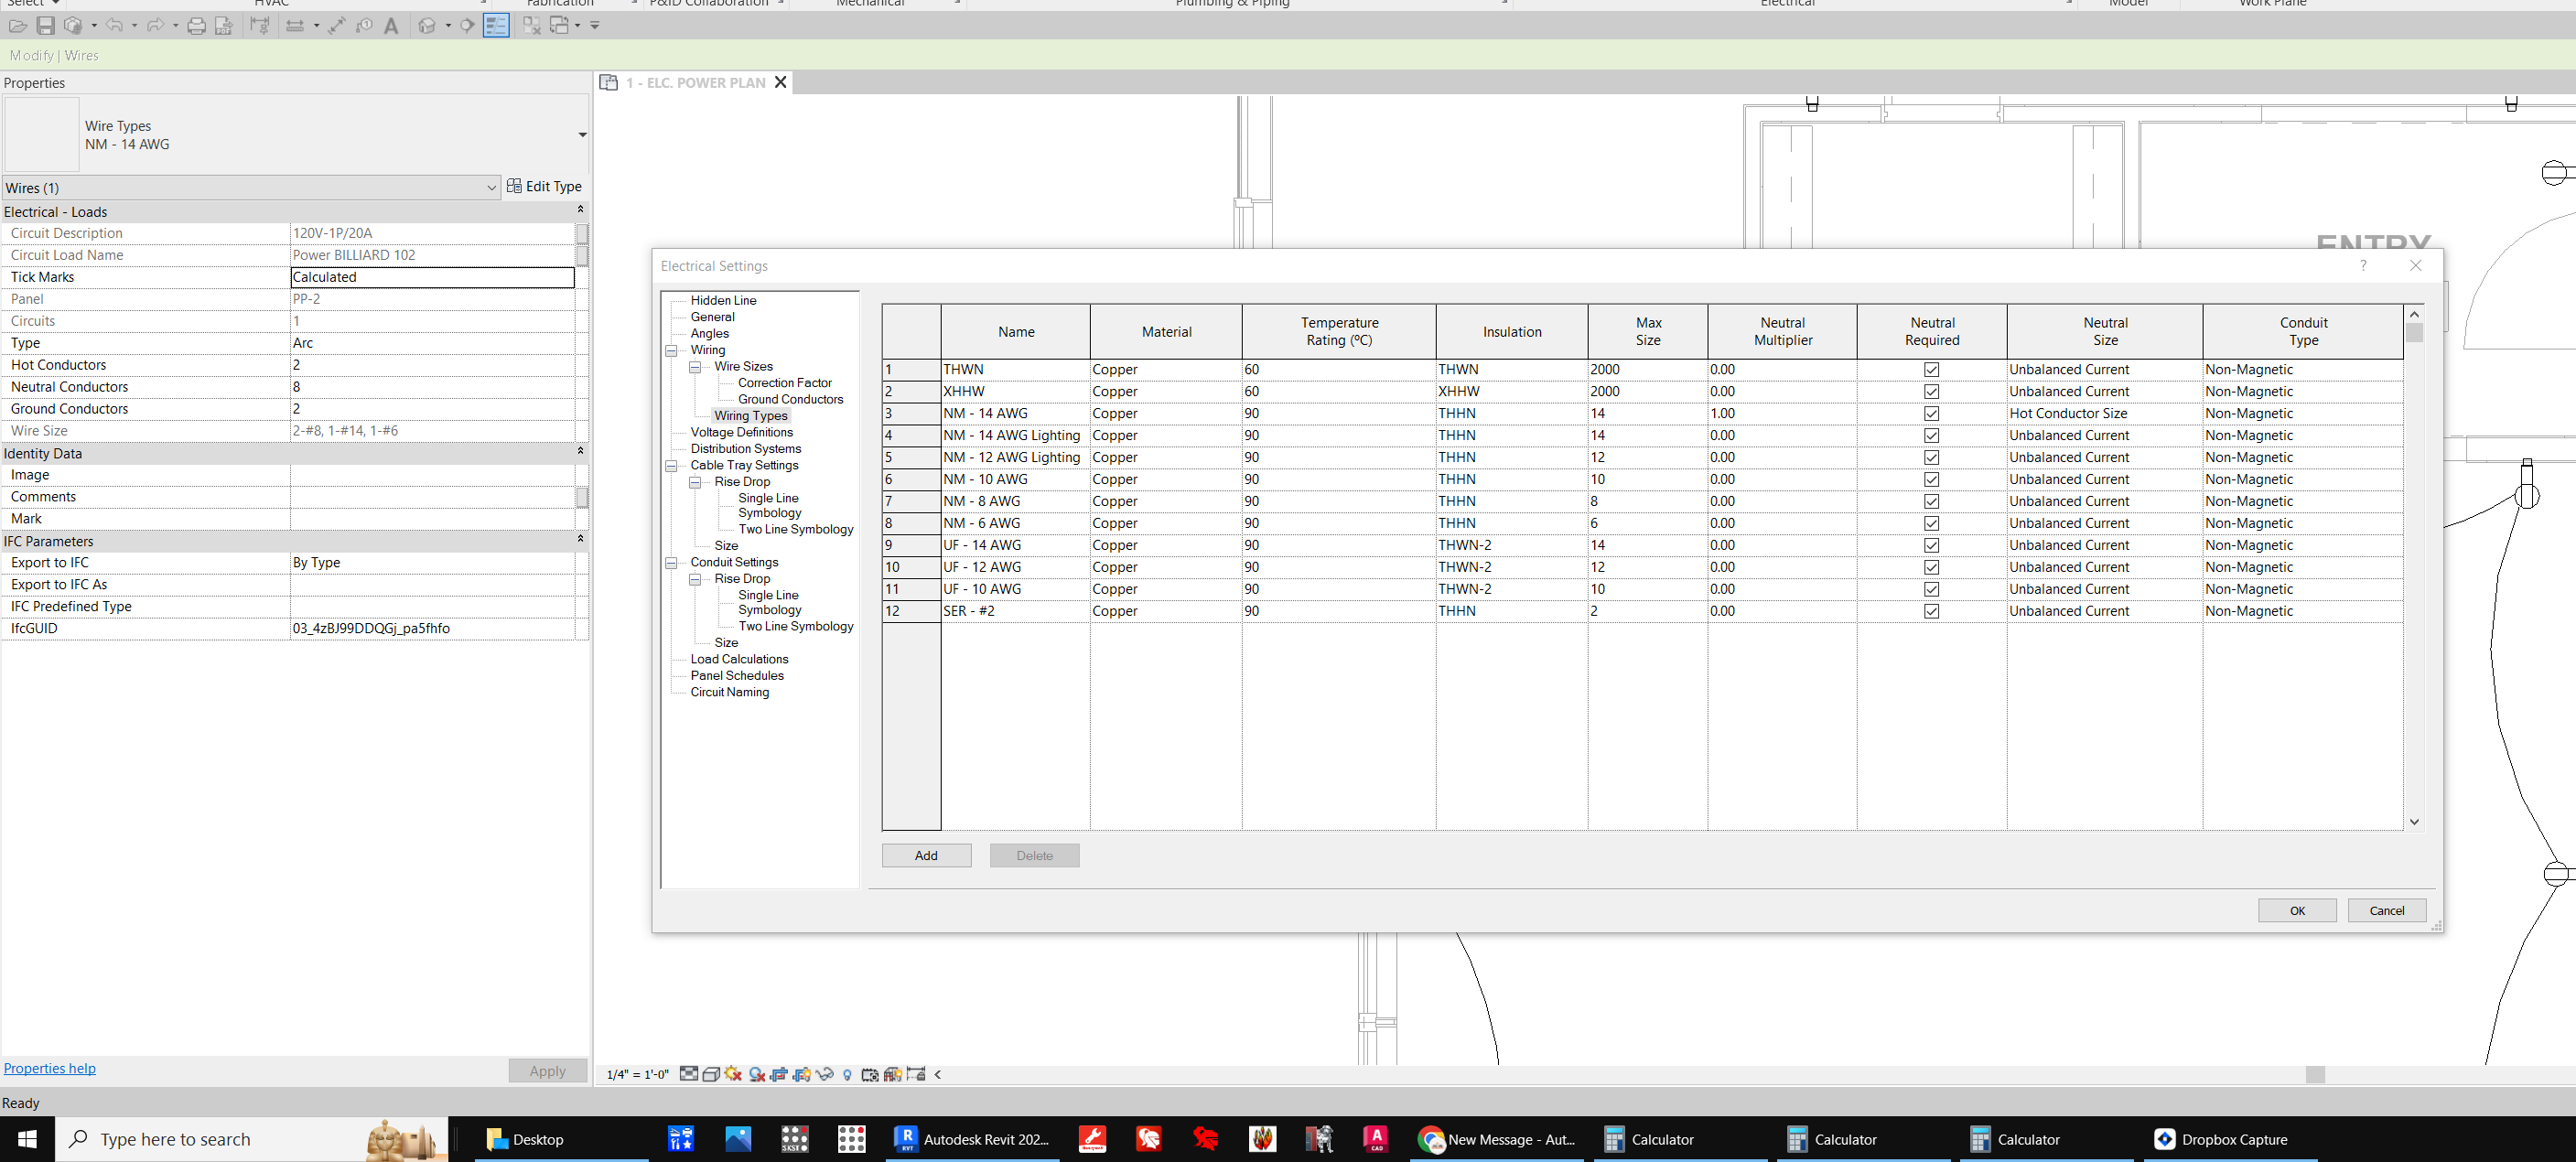Collapse the Wire Sizes tree node

click(696, 366)
